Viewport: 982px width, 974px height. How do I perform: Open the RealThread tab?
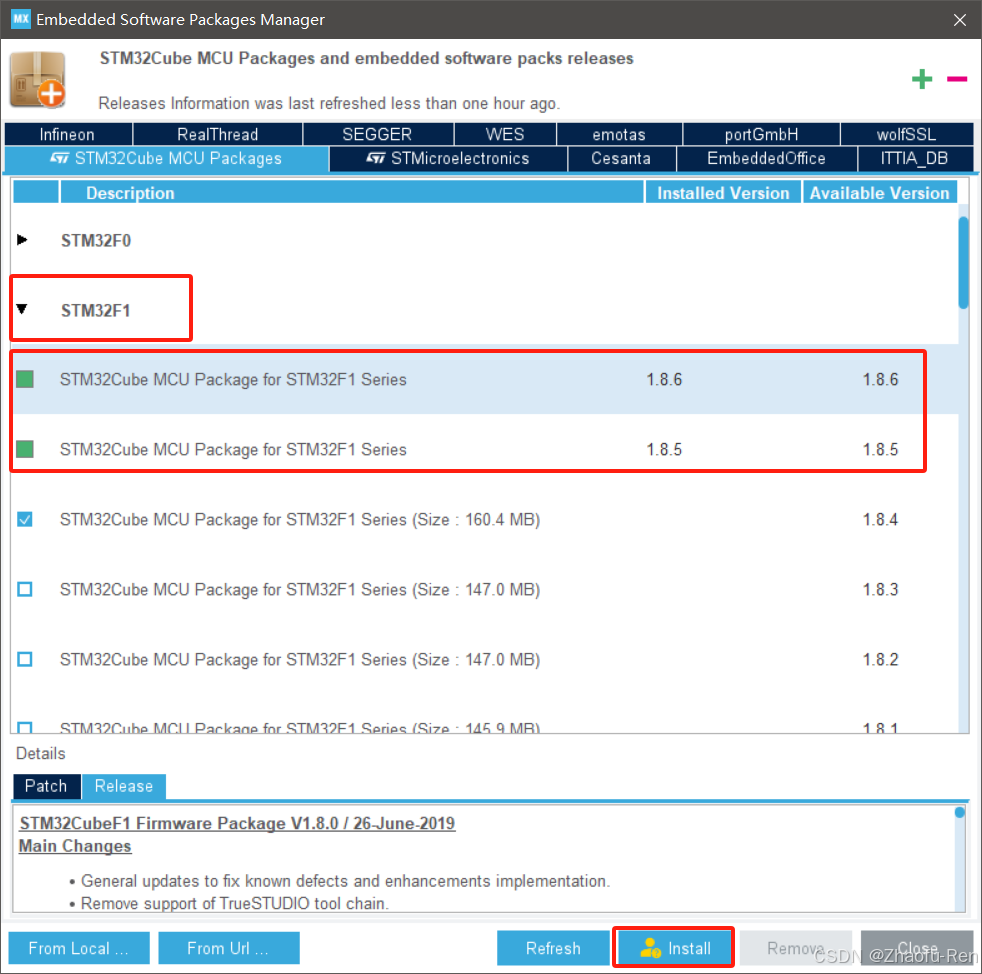click(217, 134)
